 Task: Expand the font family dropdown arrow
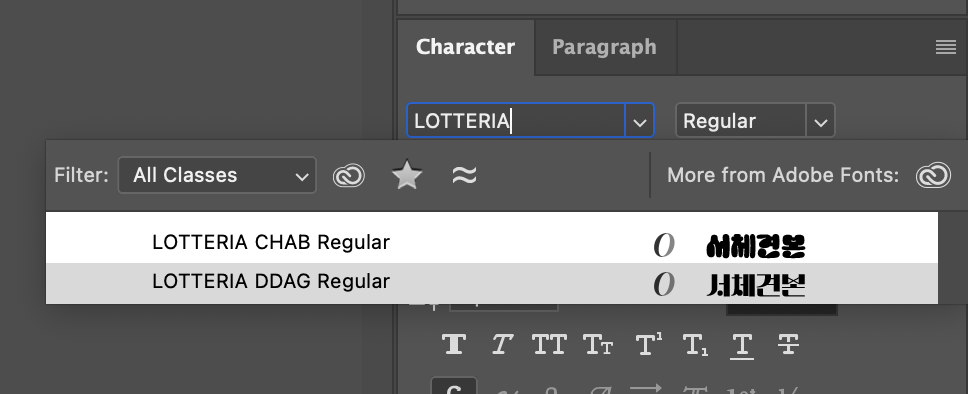click(640, 120)
